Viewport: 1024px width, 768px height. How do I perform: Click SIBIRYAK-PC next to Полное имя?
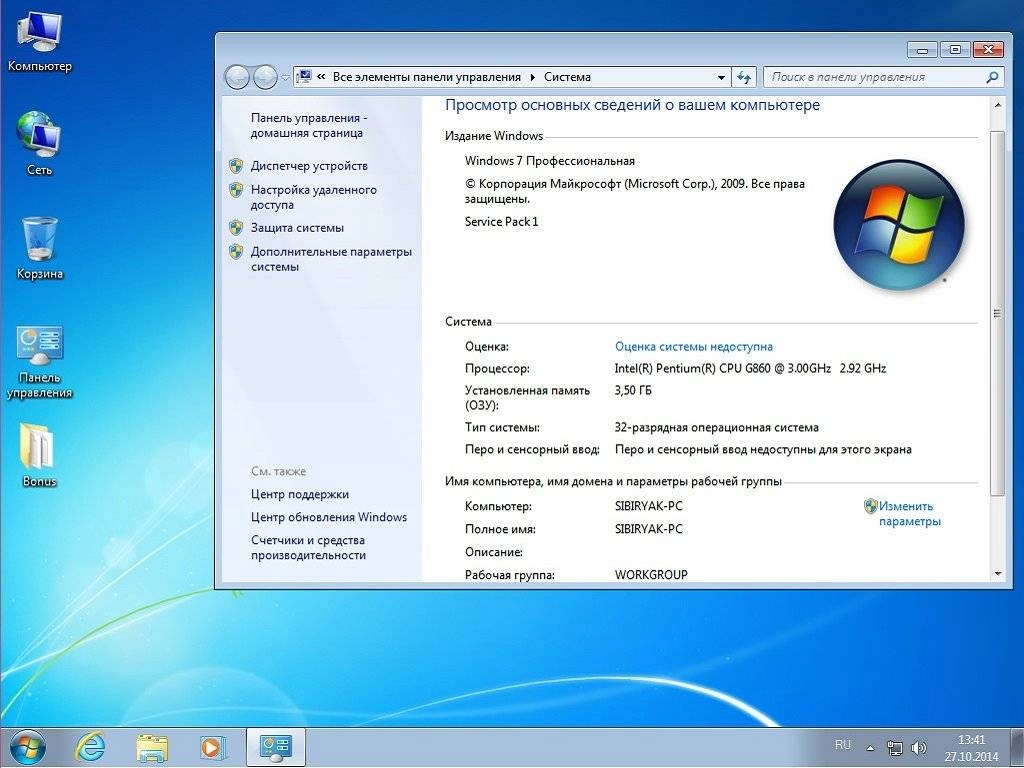click(x=648, y=529)
